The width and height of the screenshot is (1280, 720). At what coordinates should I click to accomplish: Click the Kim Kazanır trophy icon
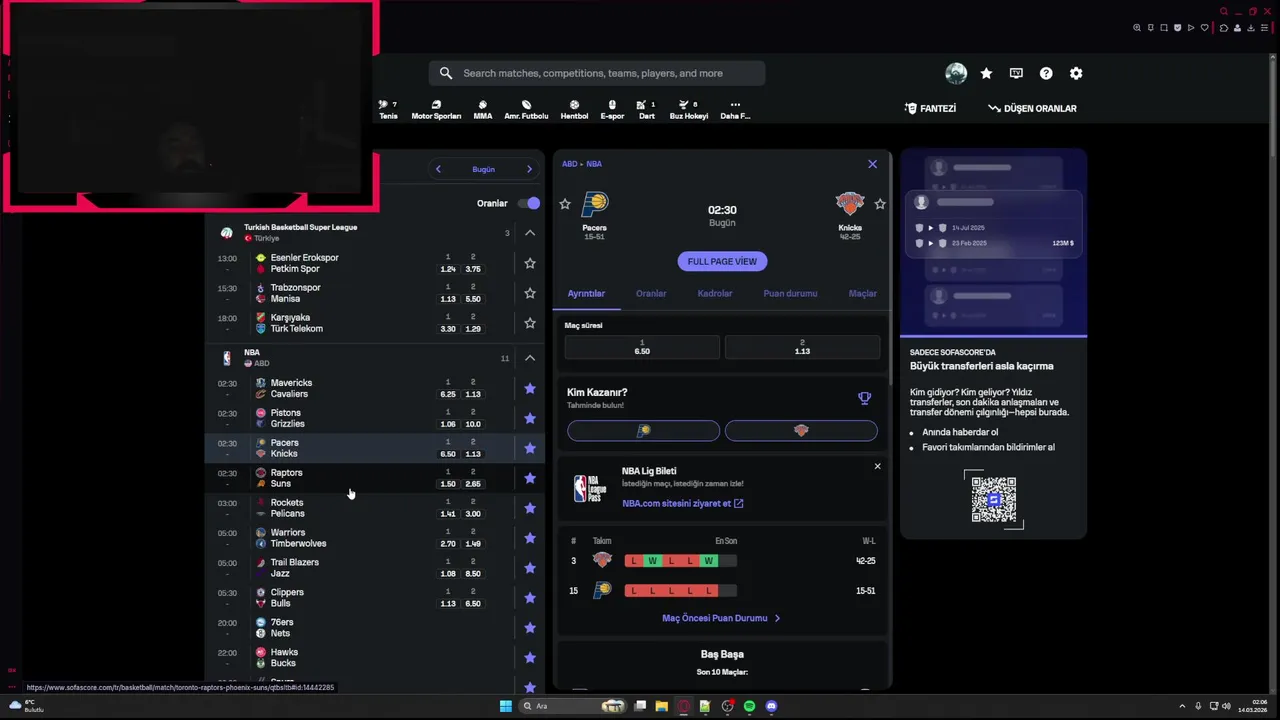pyautogui.click(x=865, y=398)
